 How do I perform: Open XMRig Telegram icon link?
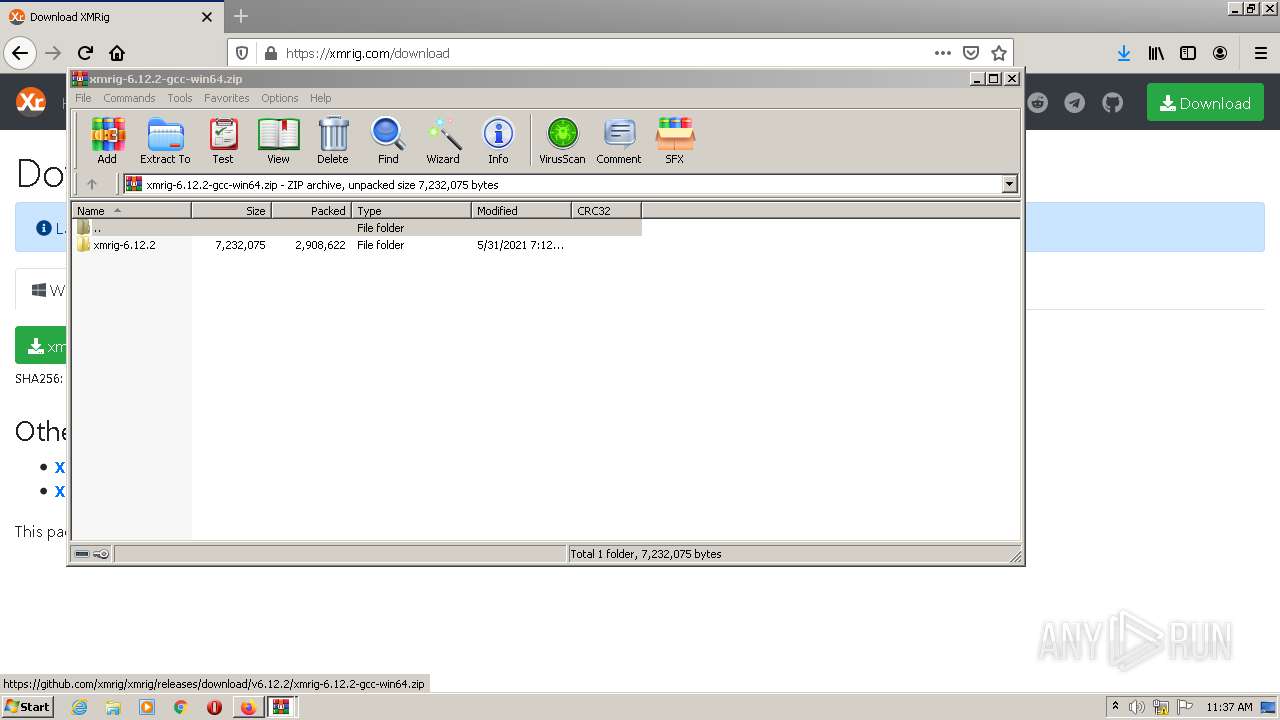pyautogui.click(x=1075, y=103)
